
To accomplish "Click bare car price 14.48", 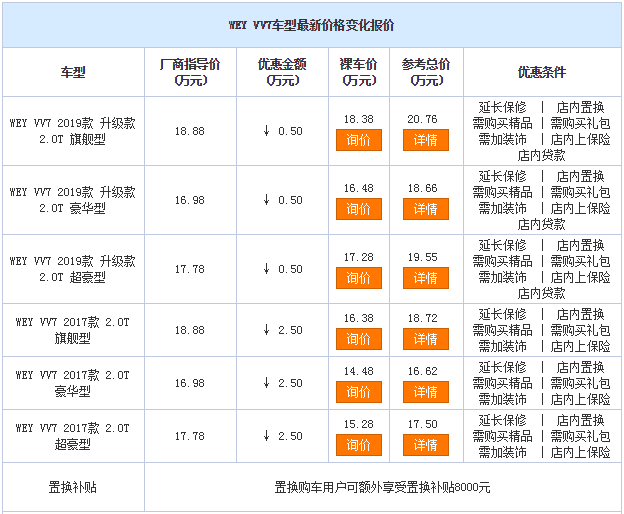I will [x=359, y=371].
